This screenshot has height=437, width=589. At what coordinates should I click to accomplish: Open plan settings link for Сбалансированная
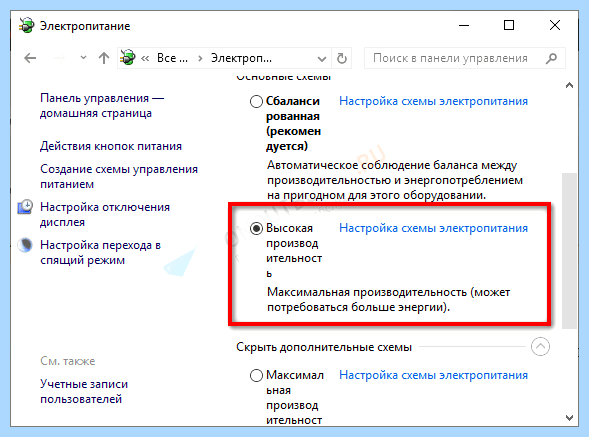[433, 101]
